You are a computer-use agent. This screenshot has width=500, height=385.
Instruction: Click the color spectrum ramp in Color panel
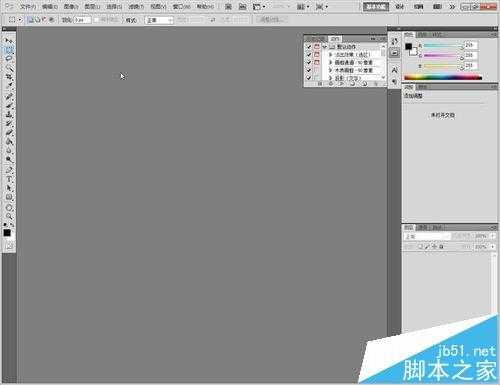coord(443,78)
